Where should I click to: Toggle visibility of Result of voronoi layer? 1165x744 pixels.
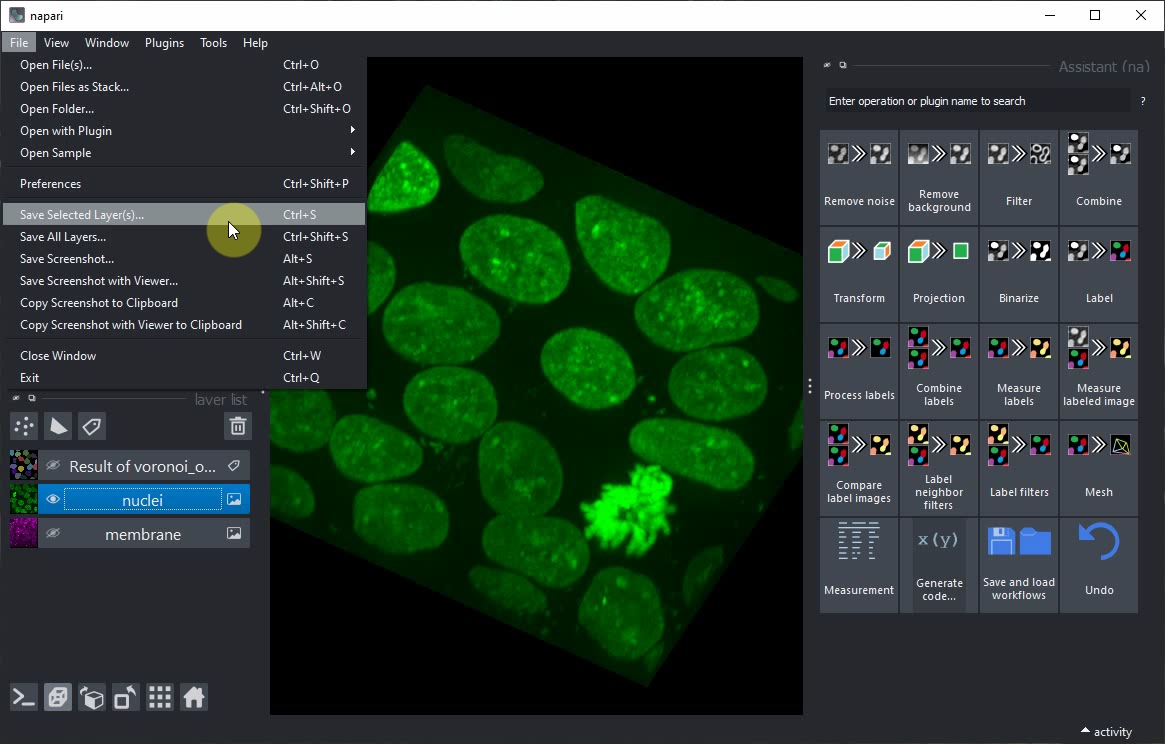[54, 466]
